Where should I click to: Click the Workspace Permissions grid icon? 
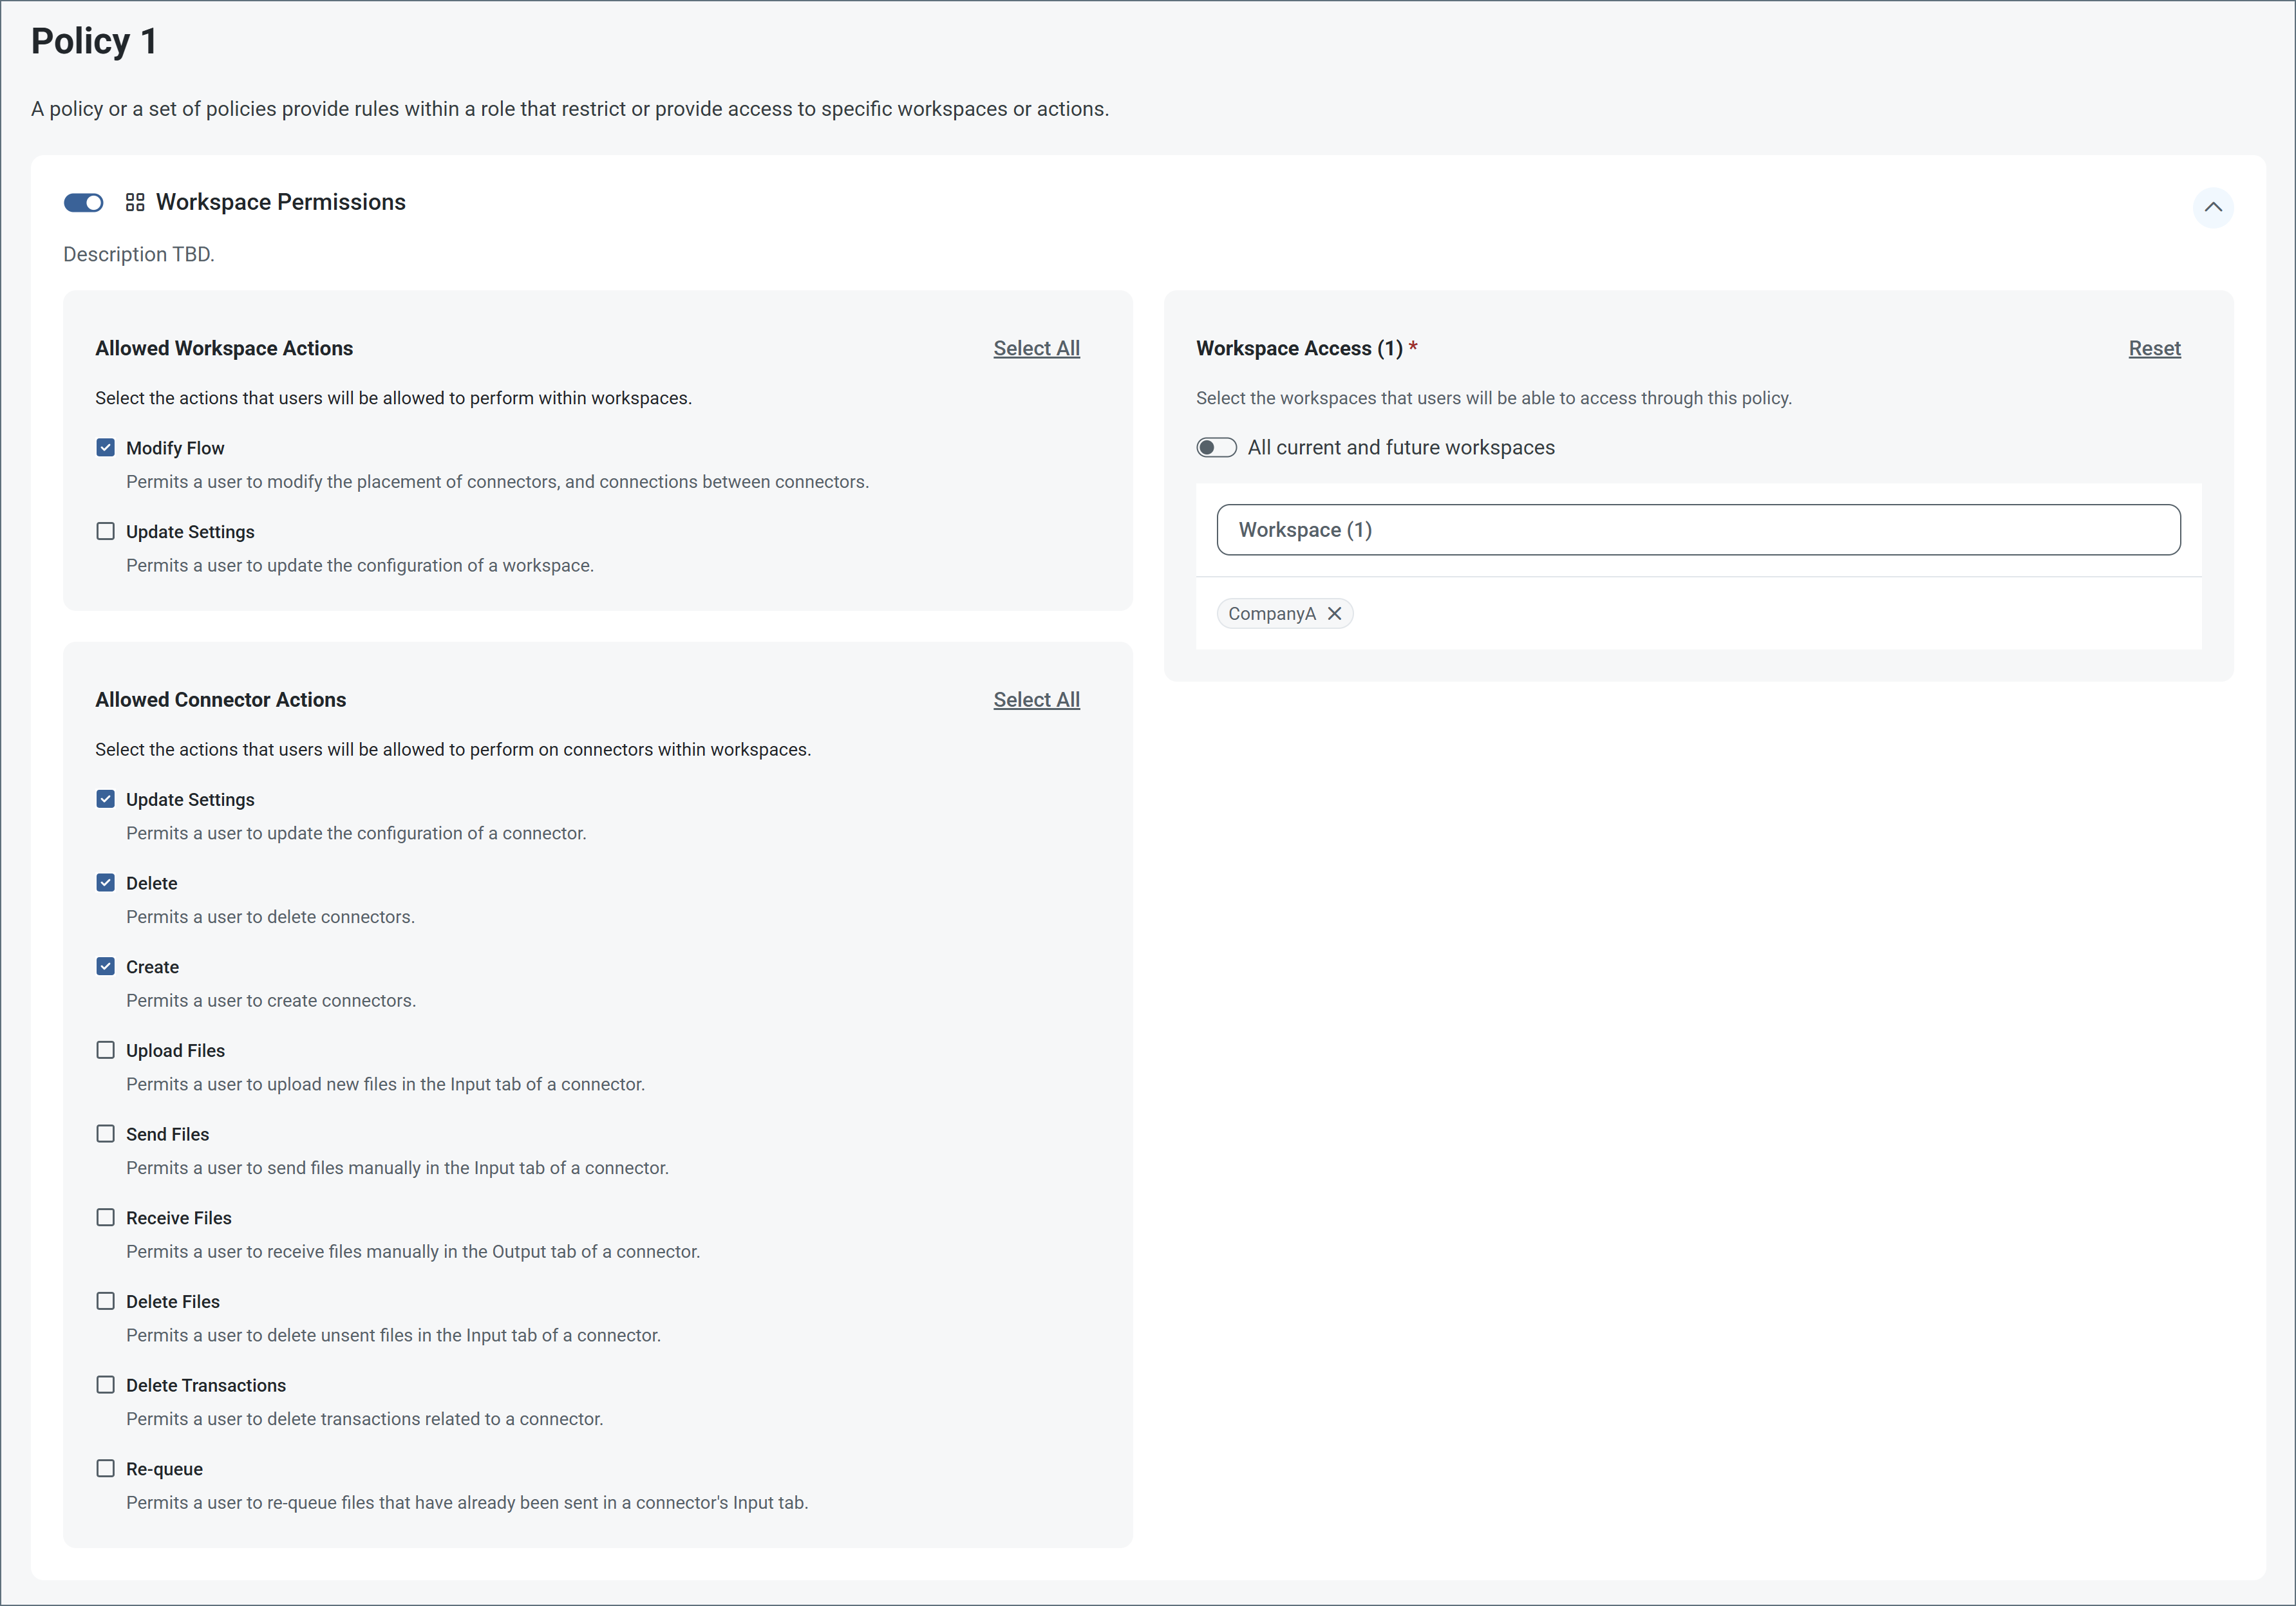[x=135, y=202]
